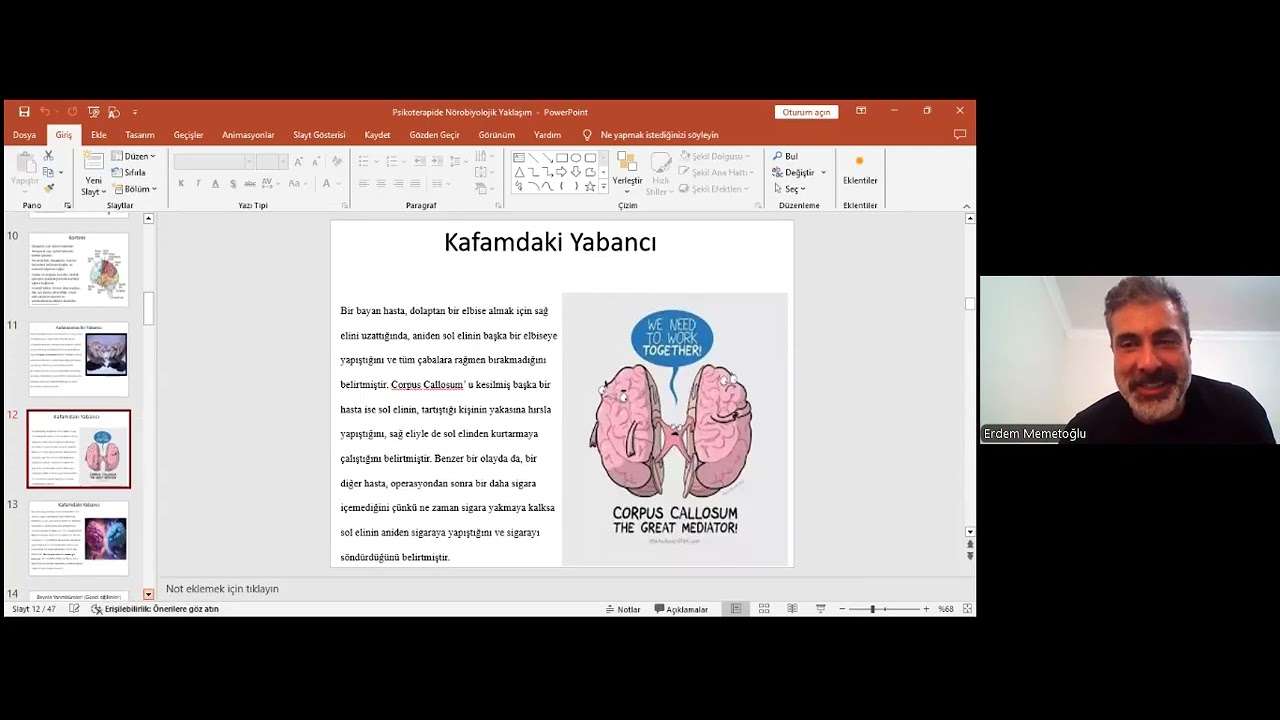
Task: Click Ne yapmak istediğinizi söyleyin box
Action: [659, 135]
